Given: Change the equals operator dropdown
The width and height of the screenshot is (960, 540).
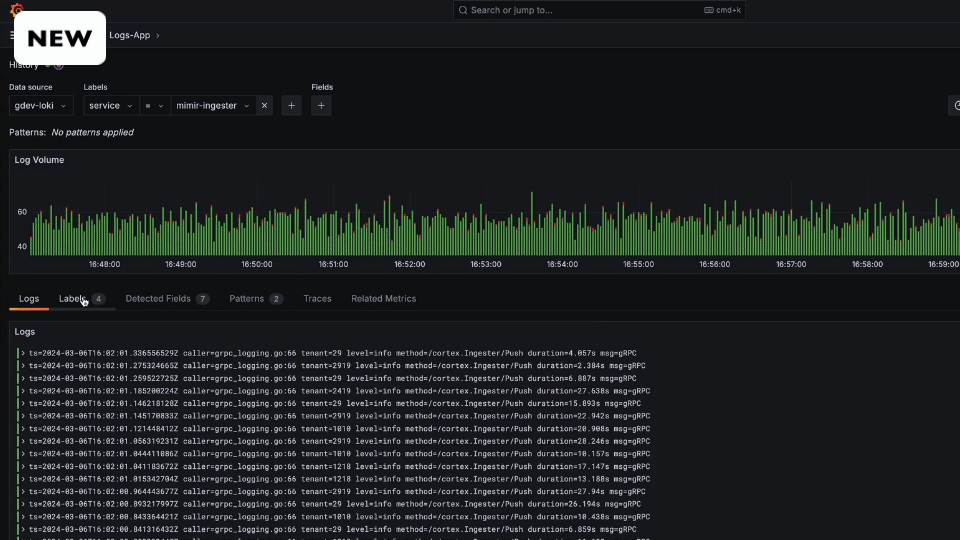Looking at the screenshot, I should (x=153, y=105).
